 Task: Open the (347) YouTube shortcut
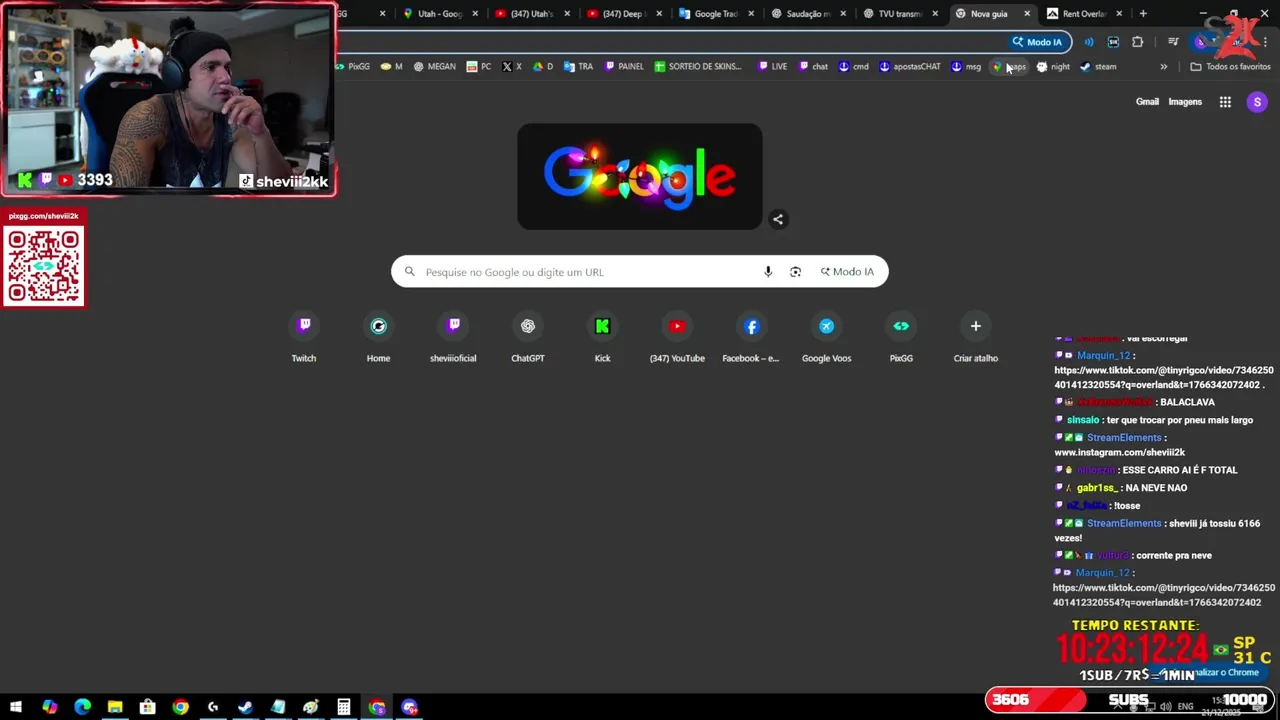[677, 338]
